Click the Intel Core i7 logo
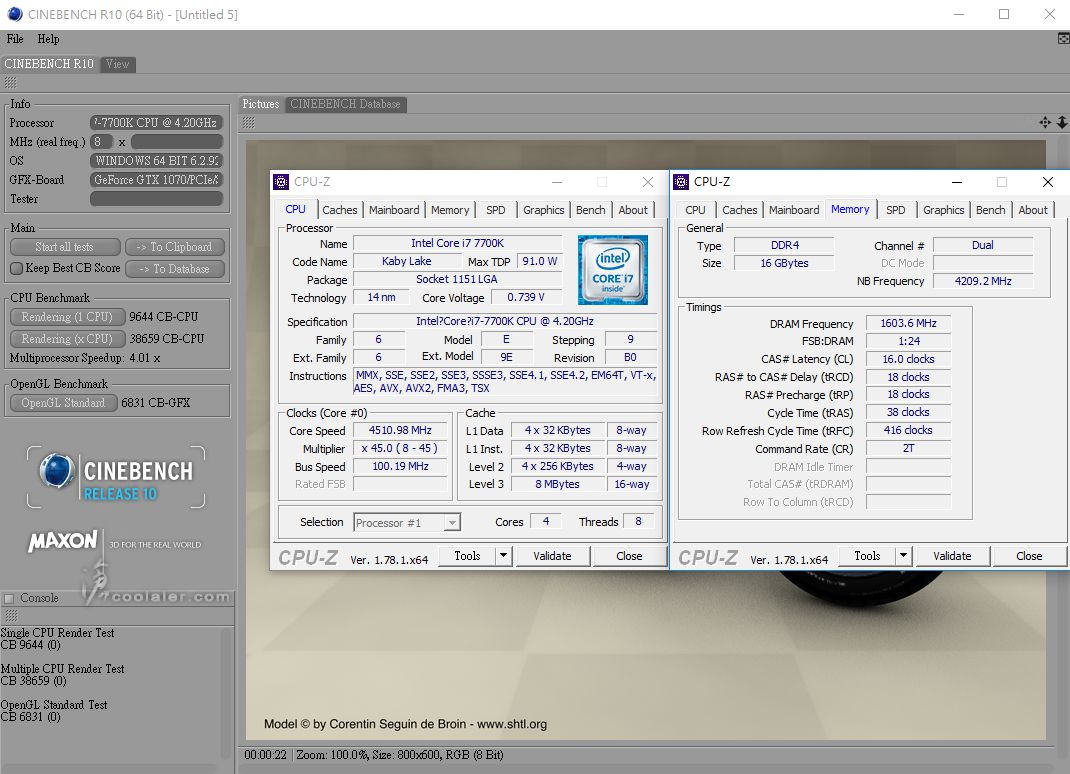 point(612,270)
